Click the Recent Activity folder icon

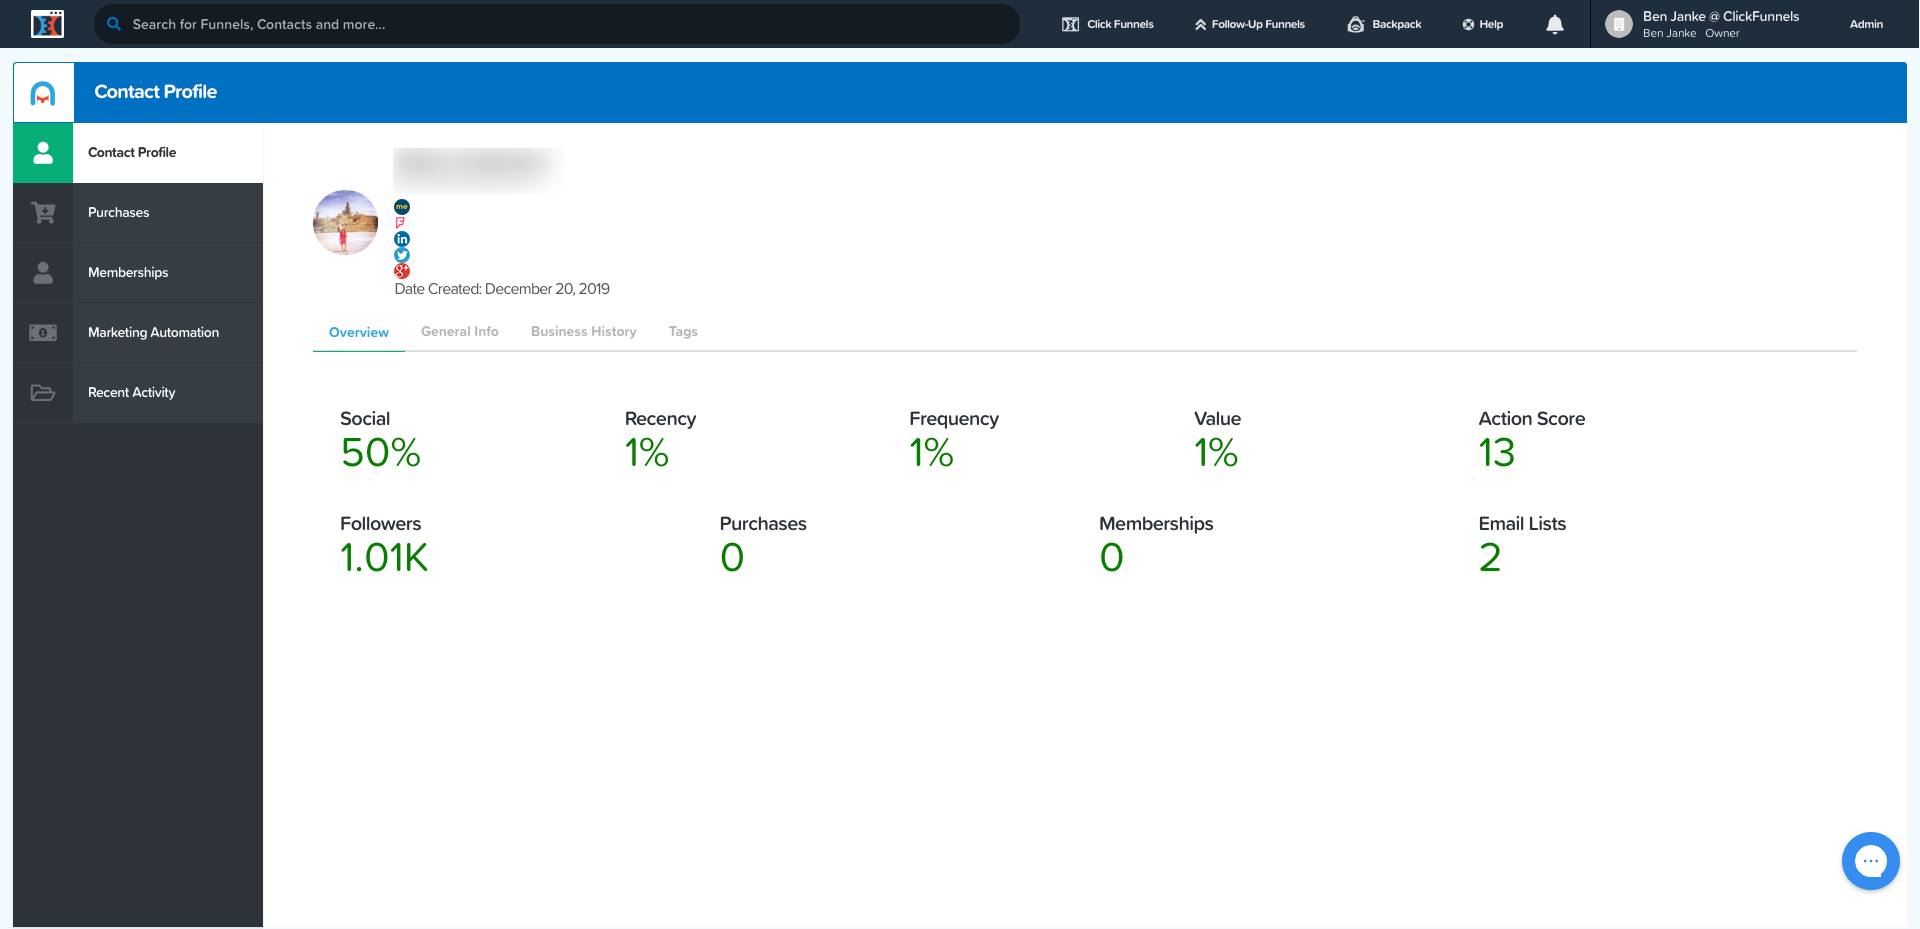(x=43, y=393)
